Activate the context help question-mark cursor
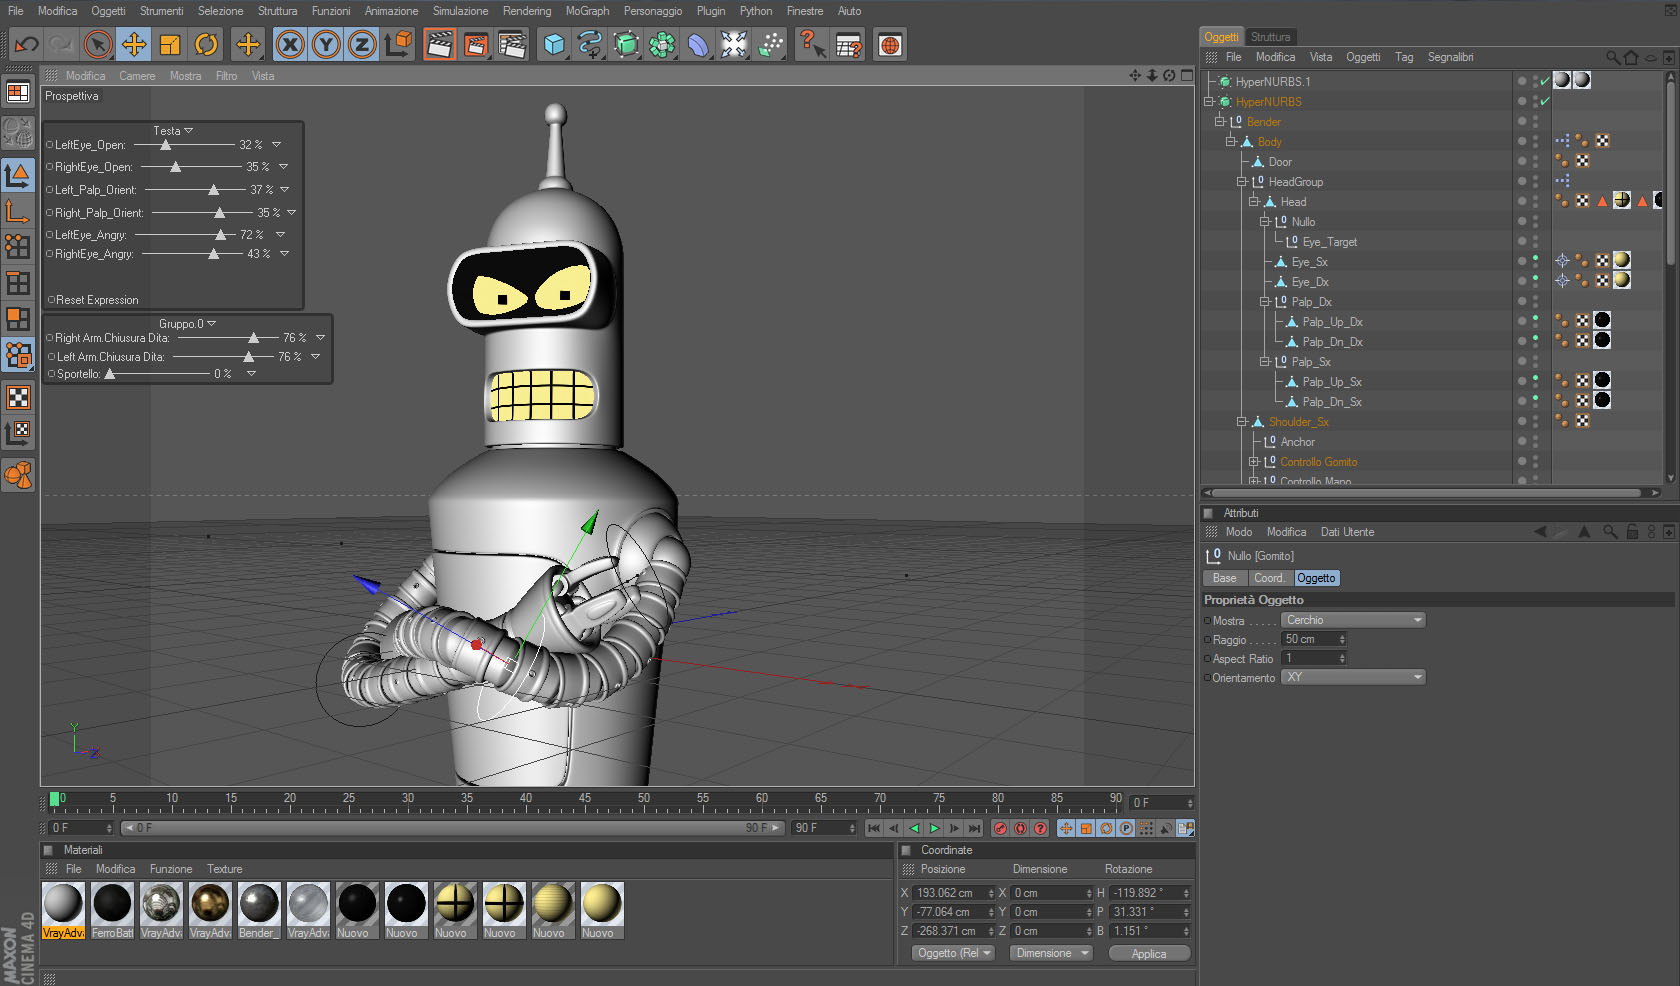The width and height of the screenshot is (1680, 986). (812, 45)
